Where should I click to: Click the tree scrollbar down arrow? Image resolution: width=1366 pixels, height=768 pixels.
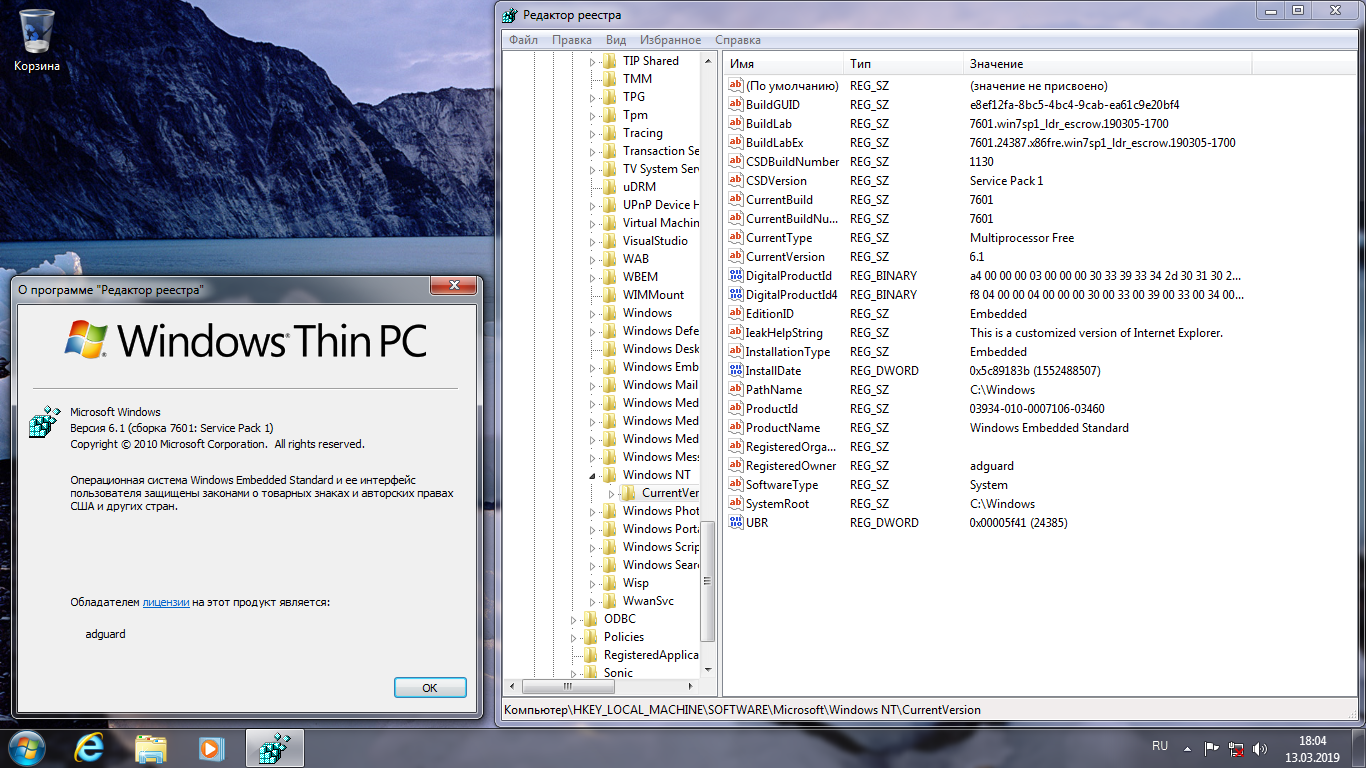click(709, 669)
